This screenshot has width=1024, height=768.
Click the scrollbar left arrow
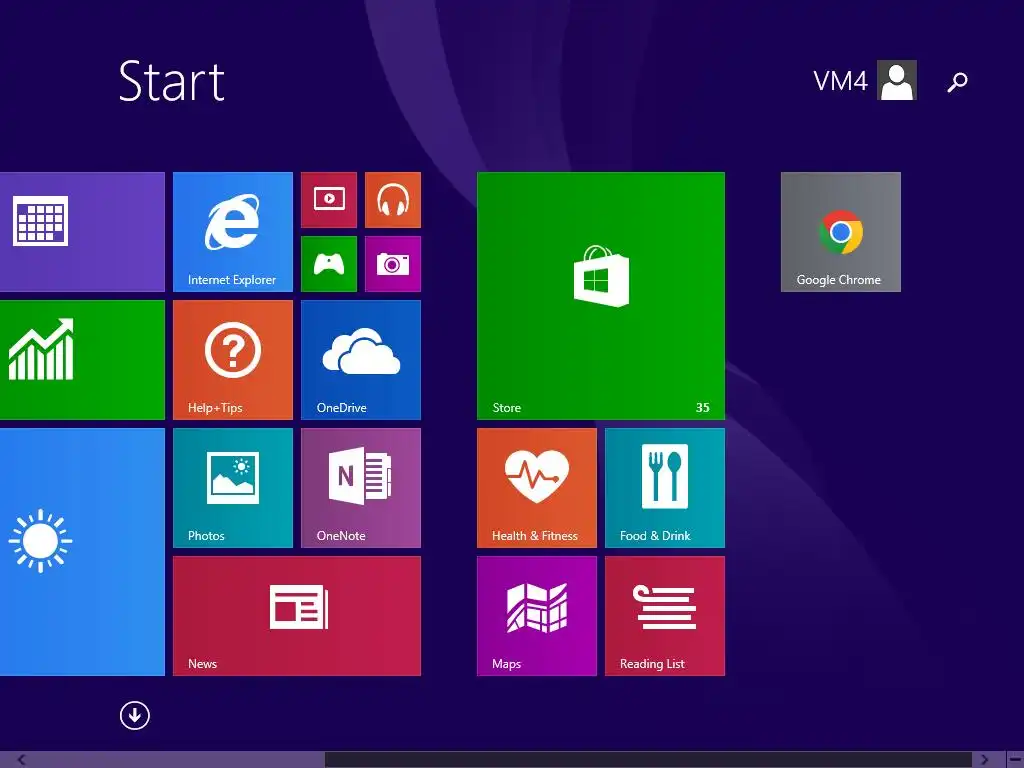coord(22,760)
